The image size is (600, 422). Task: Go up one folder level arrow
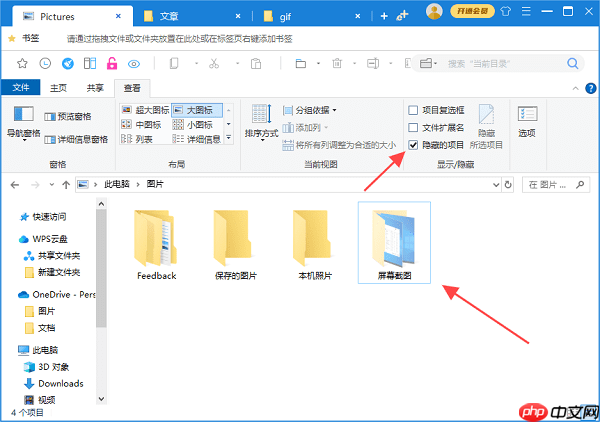pos(66,185)
